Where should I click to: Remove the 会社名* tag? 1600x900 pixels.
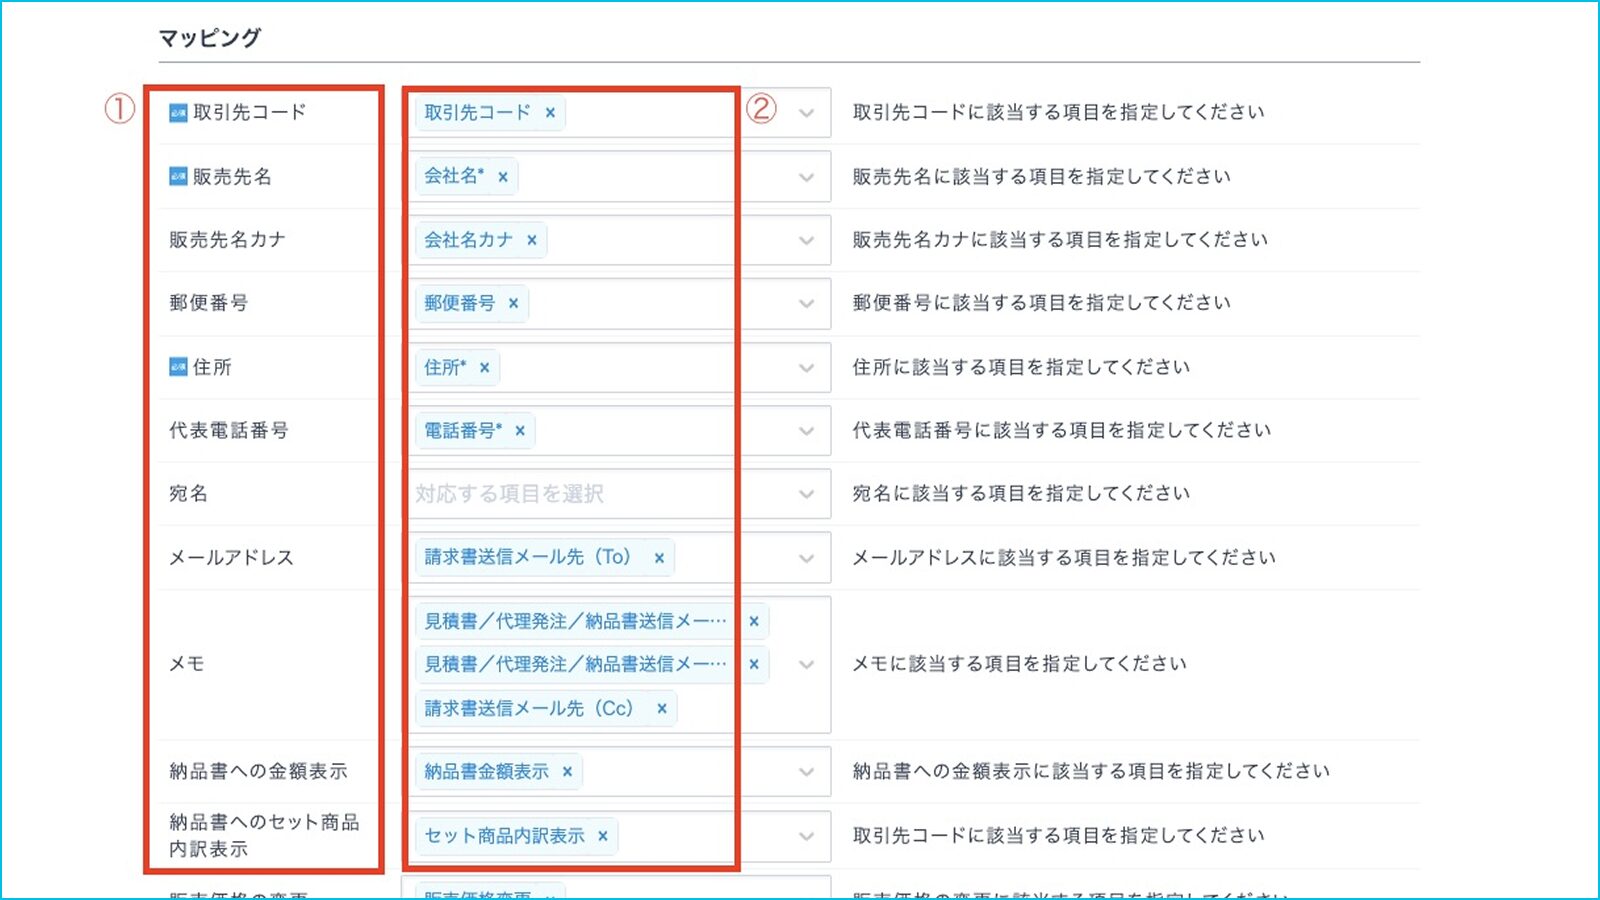(x=503, y=177)
